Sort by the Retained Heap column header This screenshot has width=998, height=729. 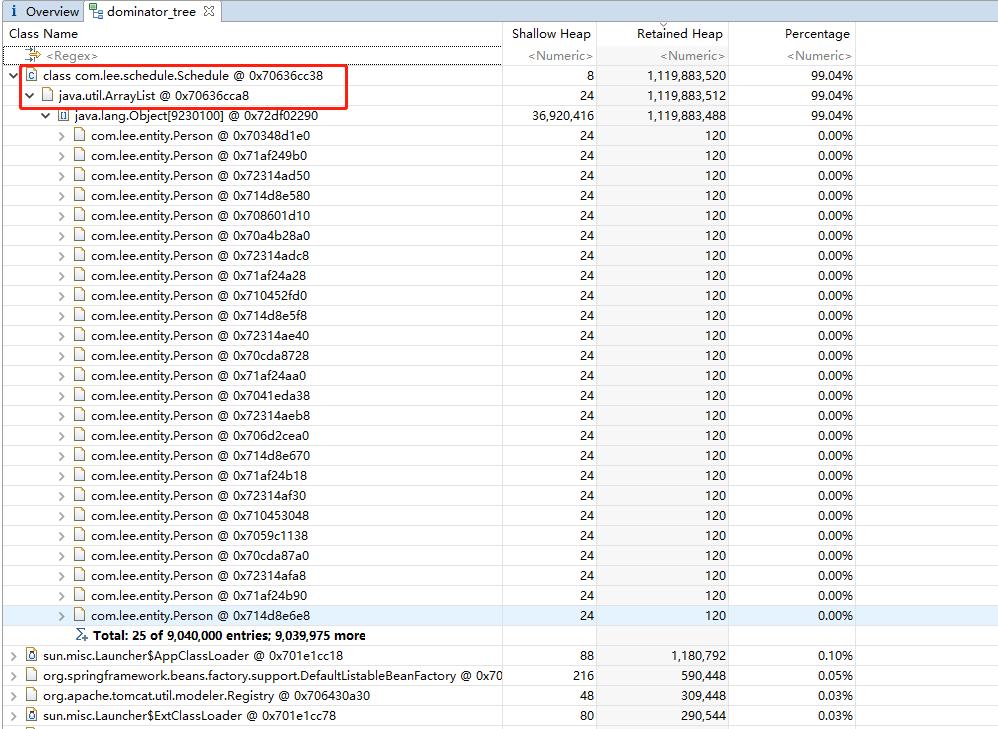pos(680,33)
